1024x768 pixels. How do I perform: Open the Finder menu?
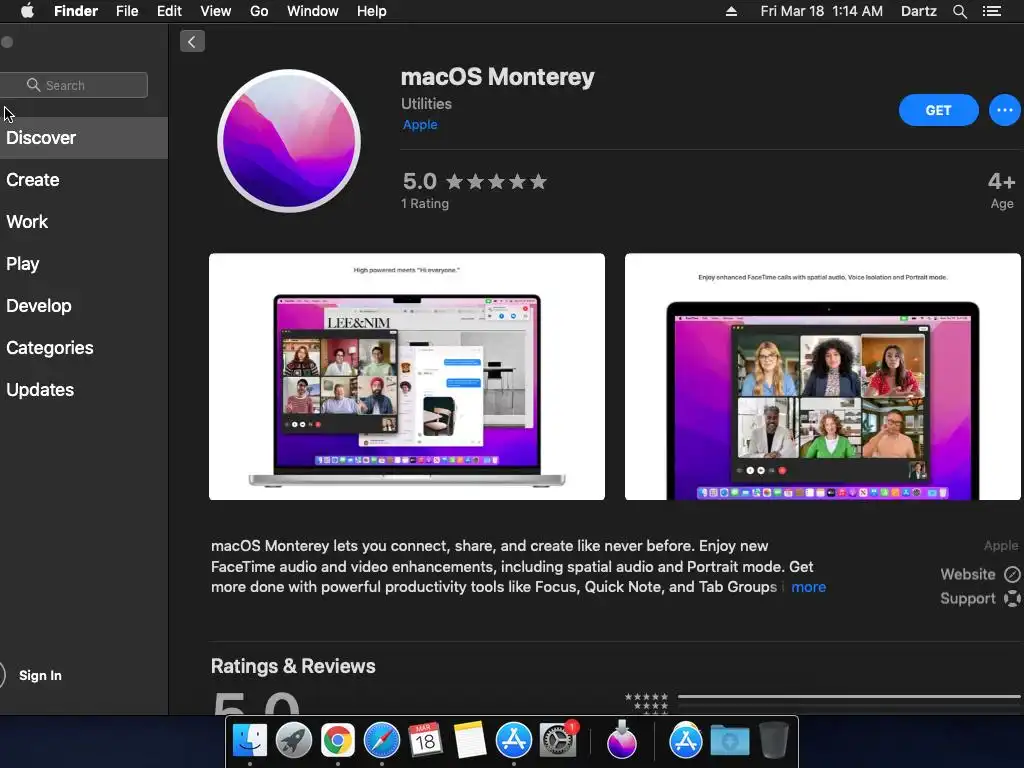tap(76, 11)
